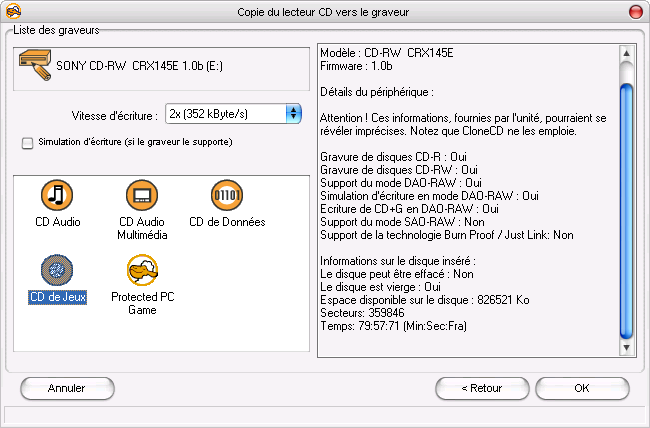
Task: Go back with the < Retour button
Action: point(482,389)
